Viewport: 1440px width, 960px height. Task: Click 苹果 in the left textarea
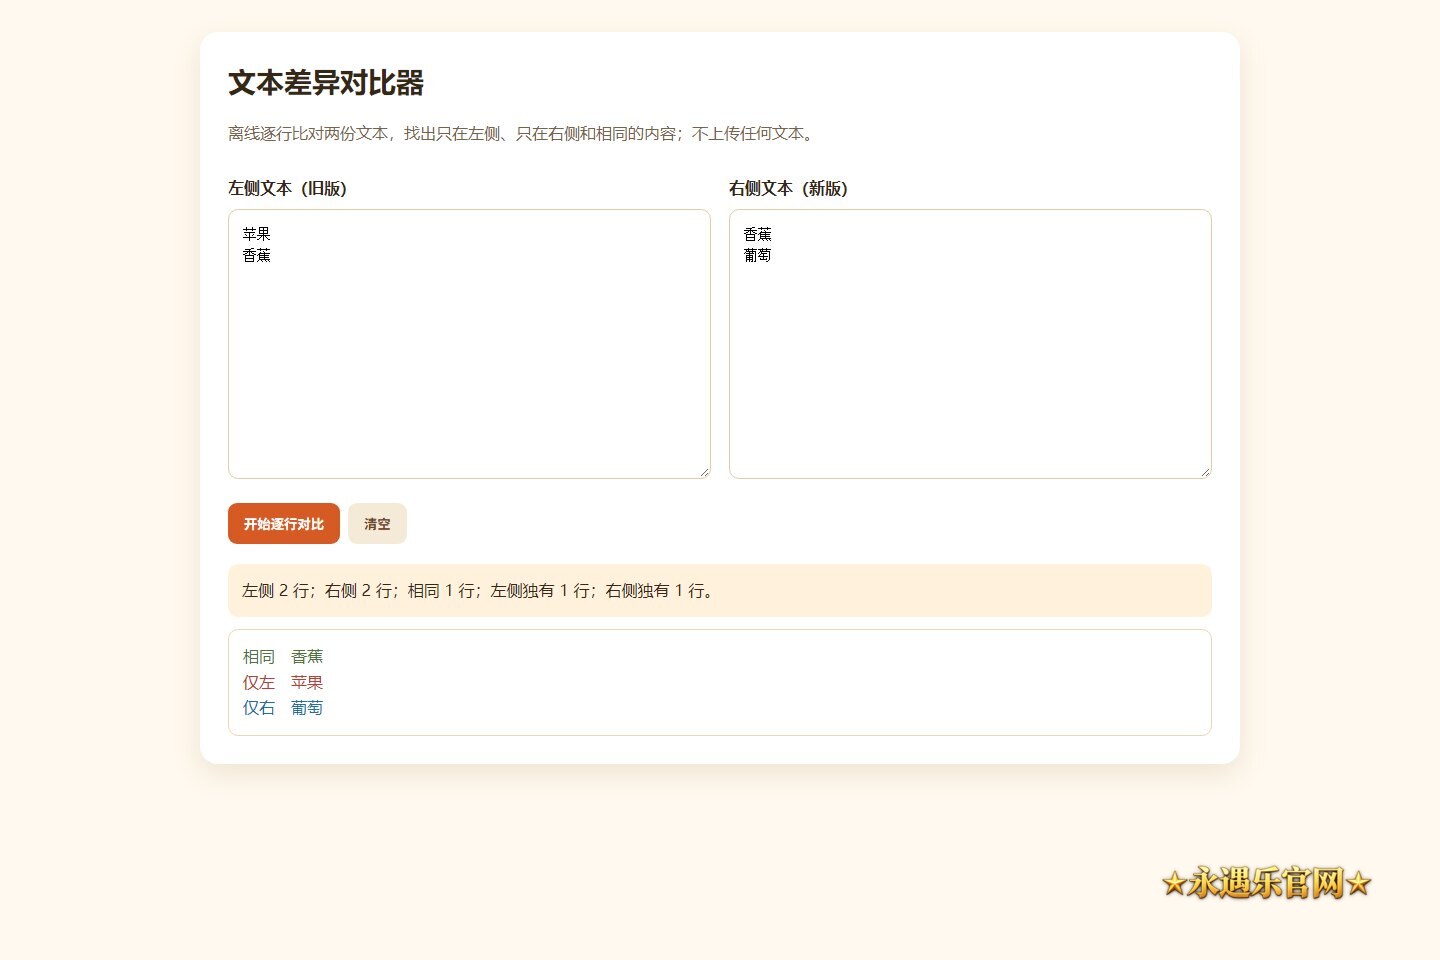(x=256, y=234)
